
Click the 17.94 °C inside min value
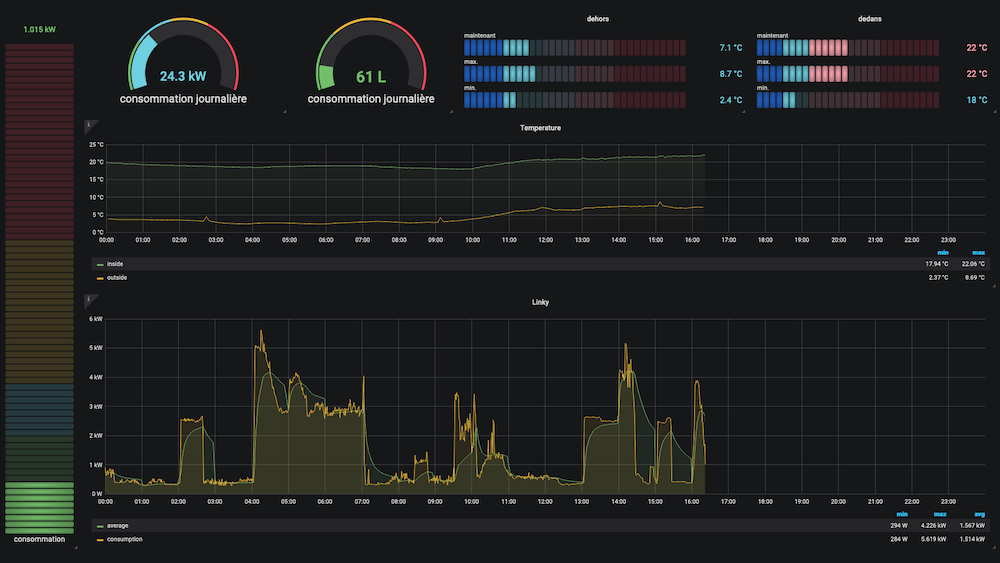[936, 264]
